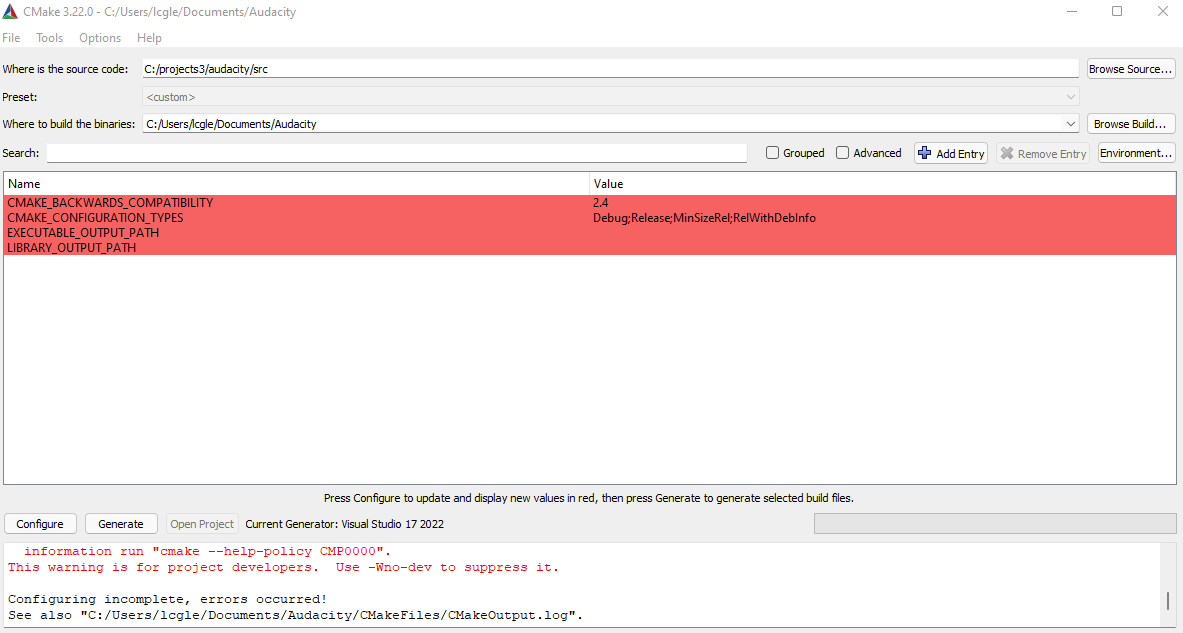Viewport: 1183px width, 633px height.
Task: Click the Remove Entry X icon
Action: point(1006,152)
